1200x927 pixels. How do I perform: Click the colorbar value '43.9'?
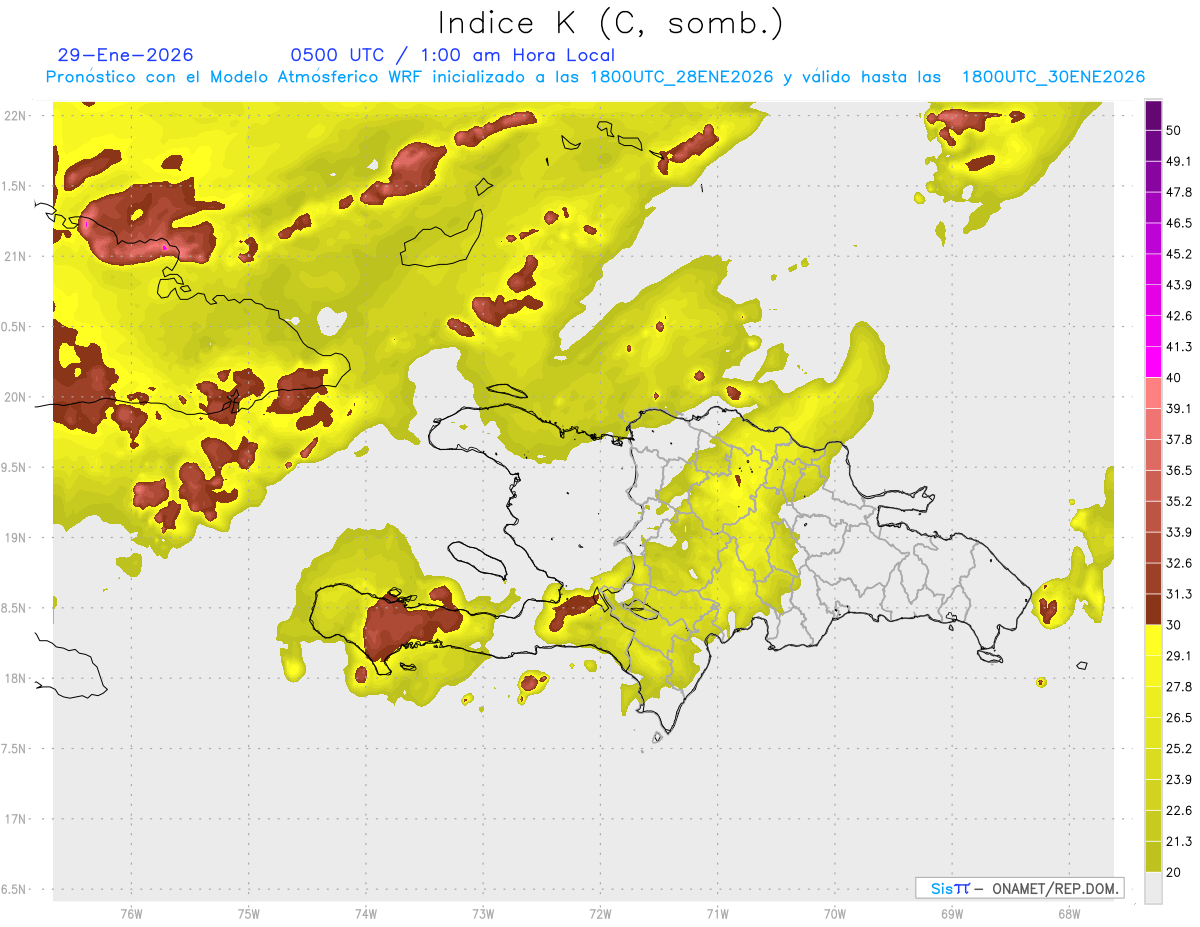[x=1179, y=285]
